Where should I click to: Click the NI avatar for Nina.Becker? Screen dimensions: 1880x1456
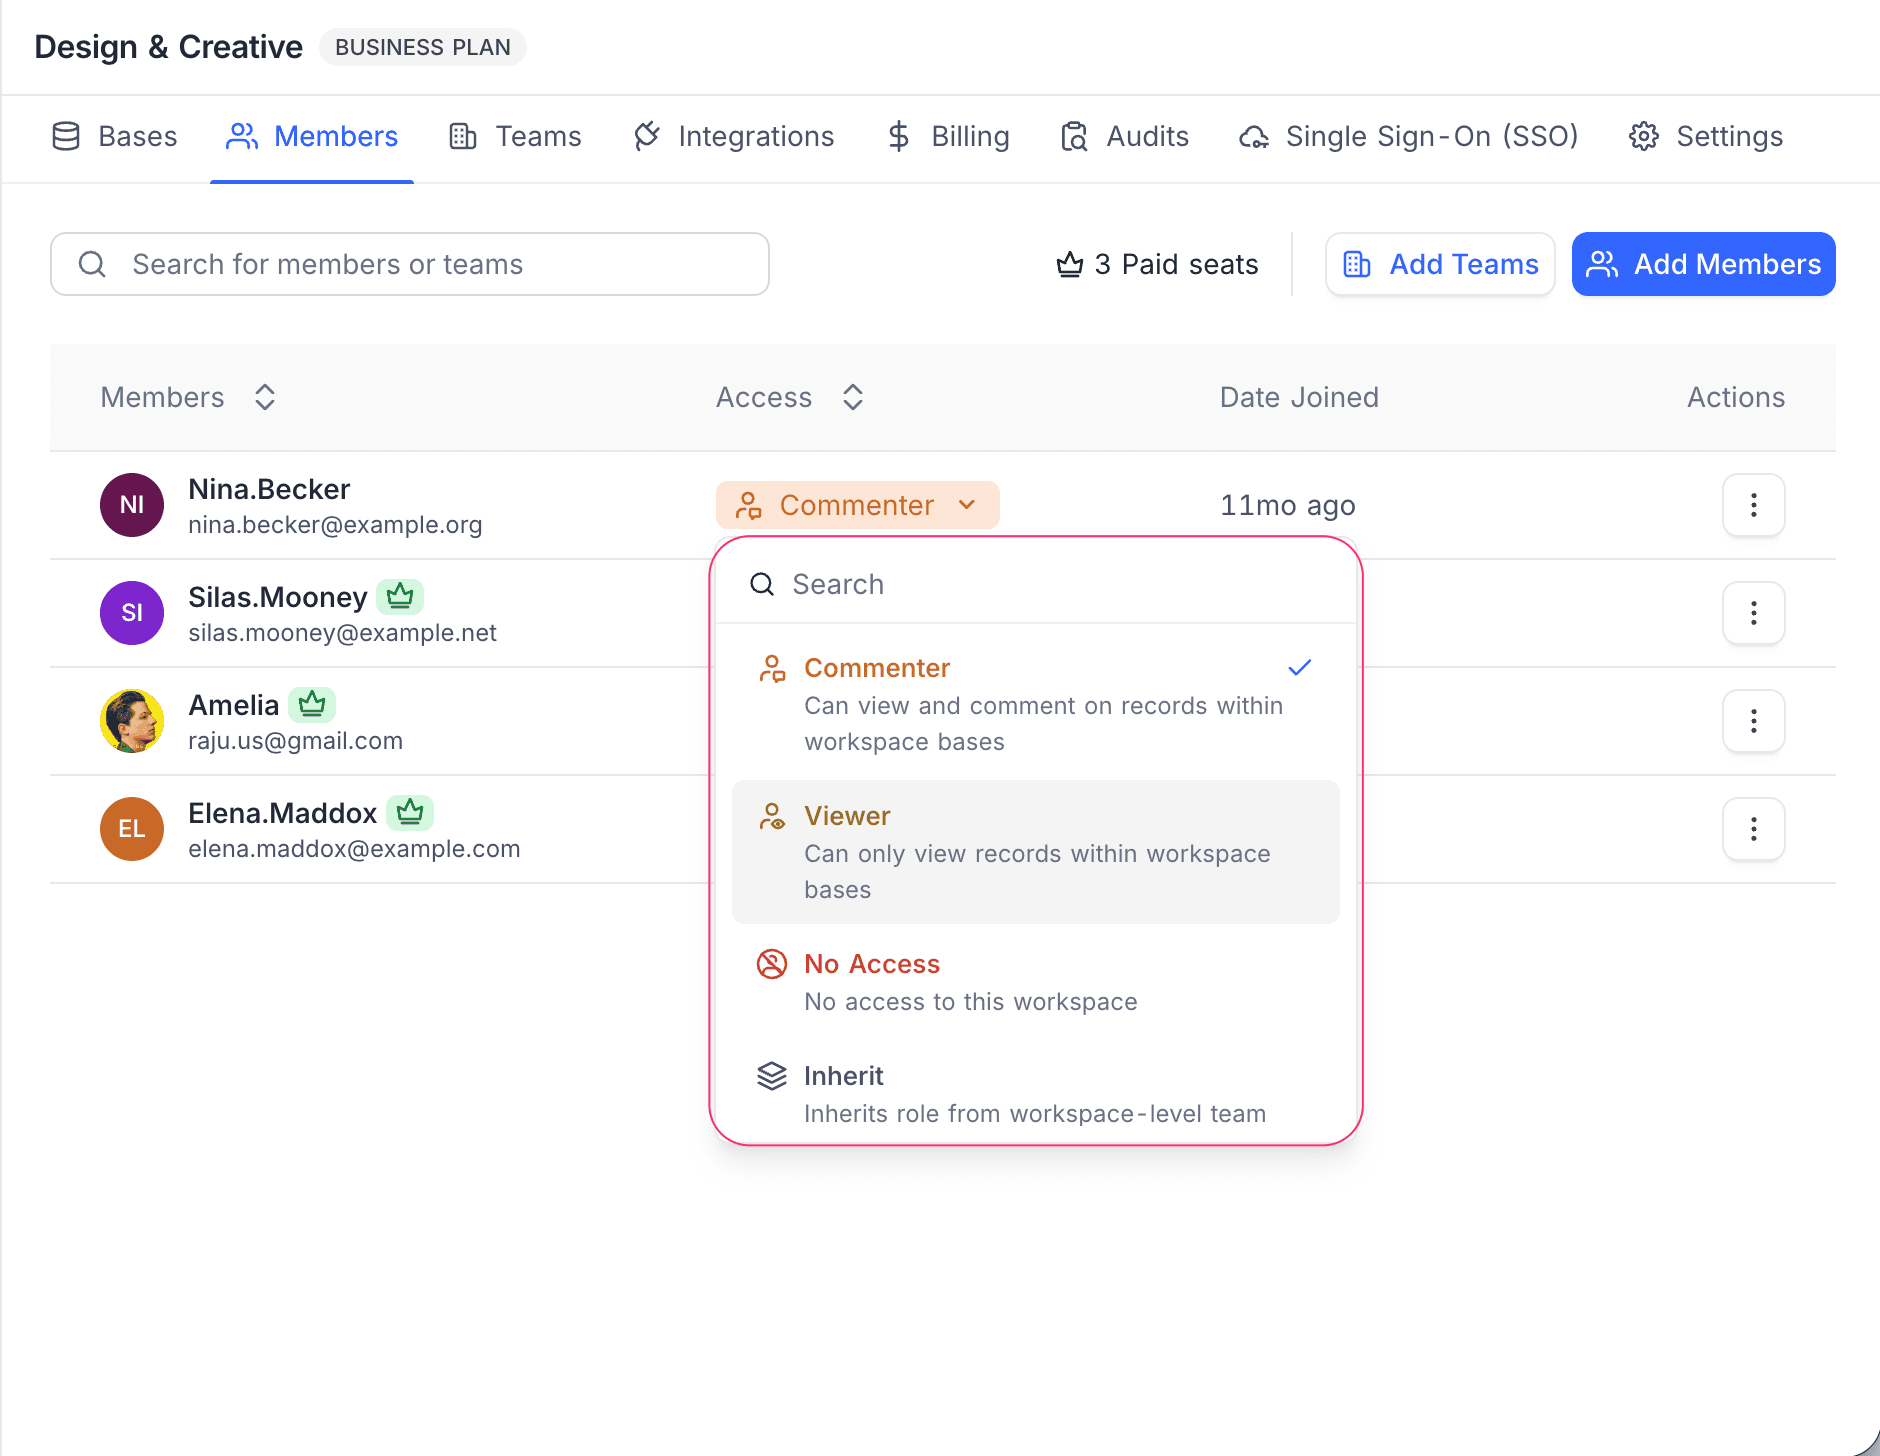[132, 505]
